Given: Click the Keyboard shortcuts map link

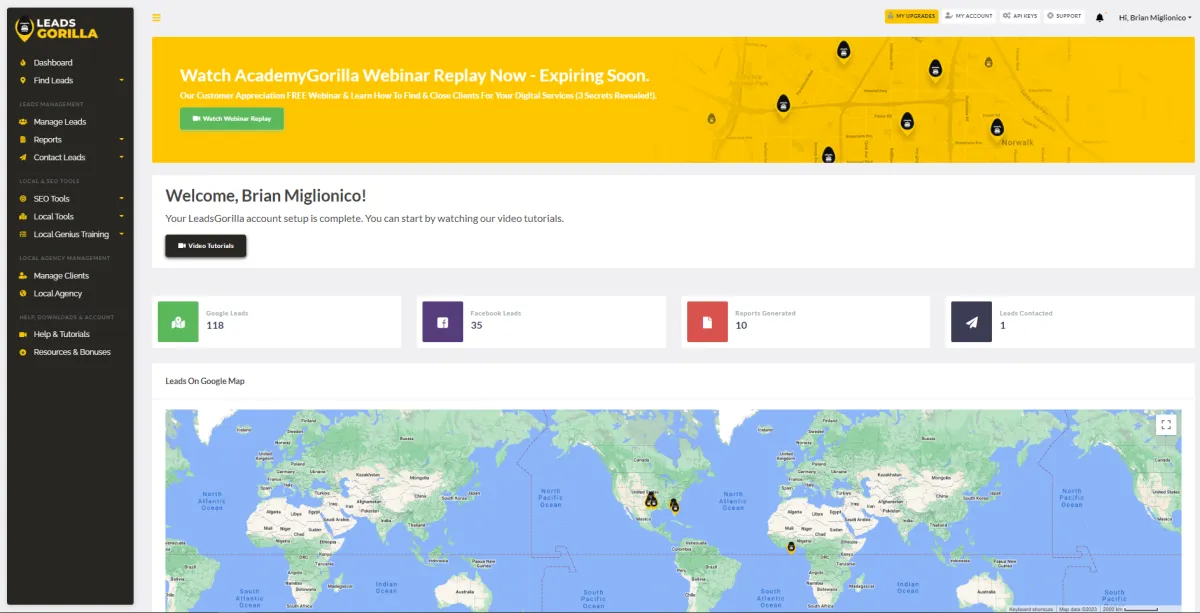Looking at the screenshot, I should pos(1031,609).
